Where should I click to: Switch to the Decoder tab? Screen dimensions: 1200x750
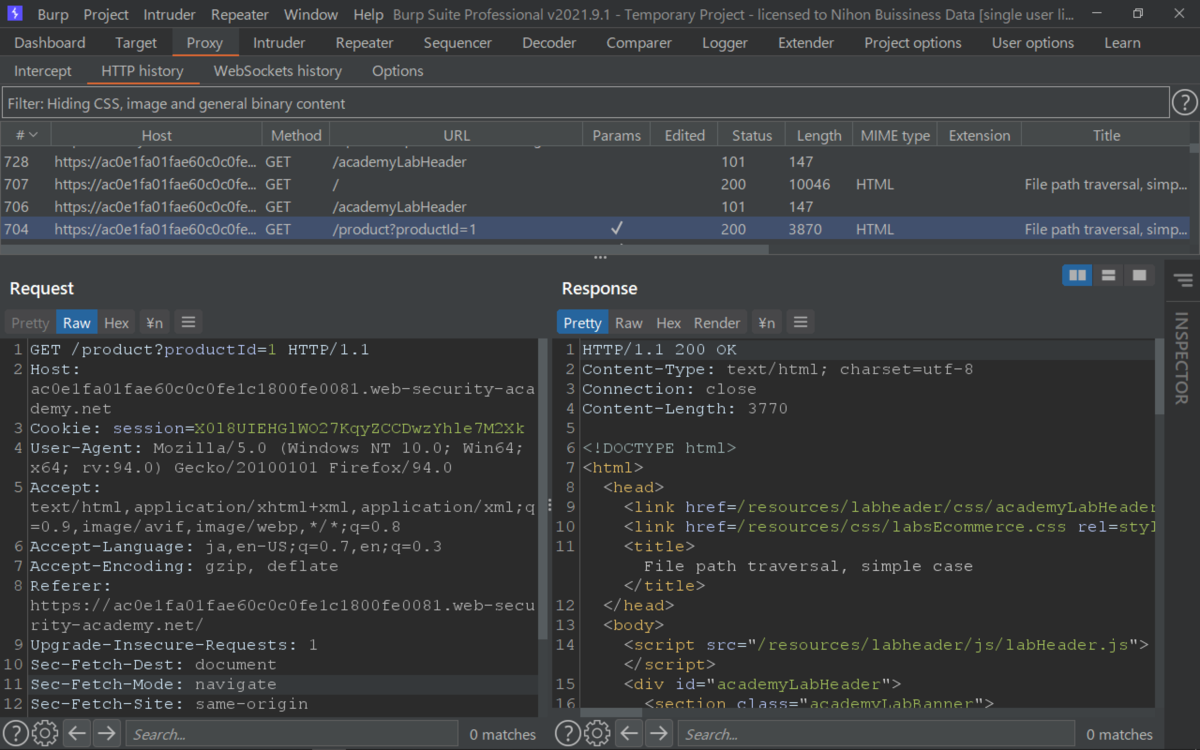549,43
